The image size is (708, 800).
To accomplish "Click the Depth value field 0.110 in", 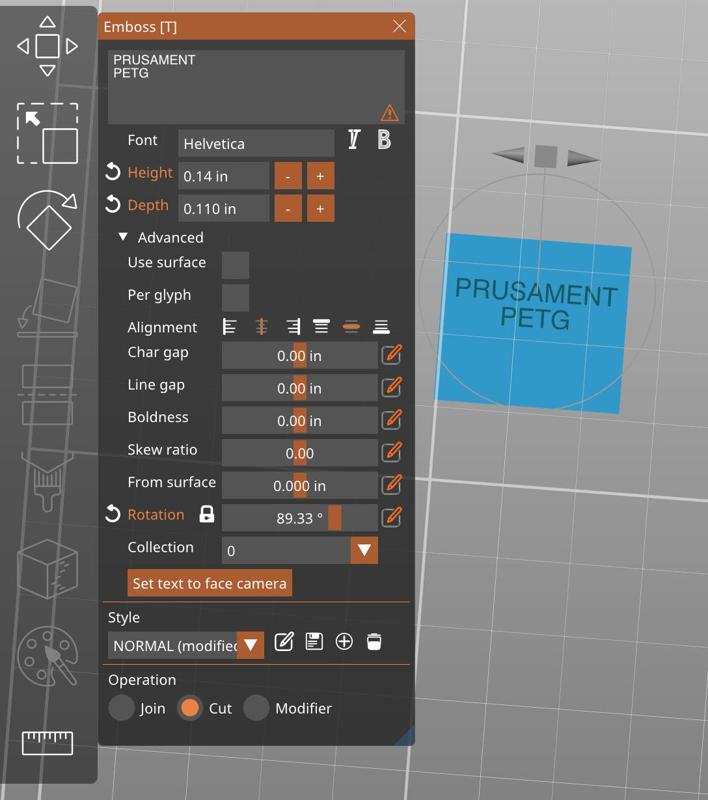I will (x=223, y=208).
